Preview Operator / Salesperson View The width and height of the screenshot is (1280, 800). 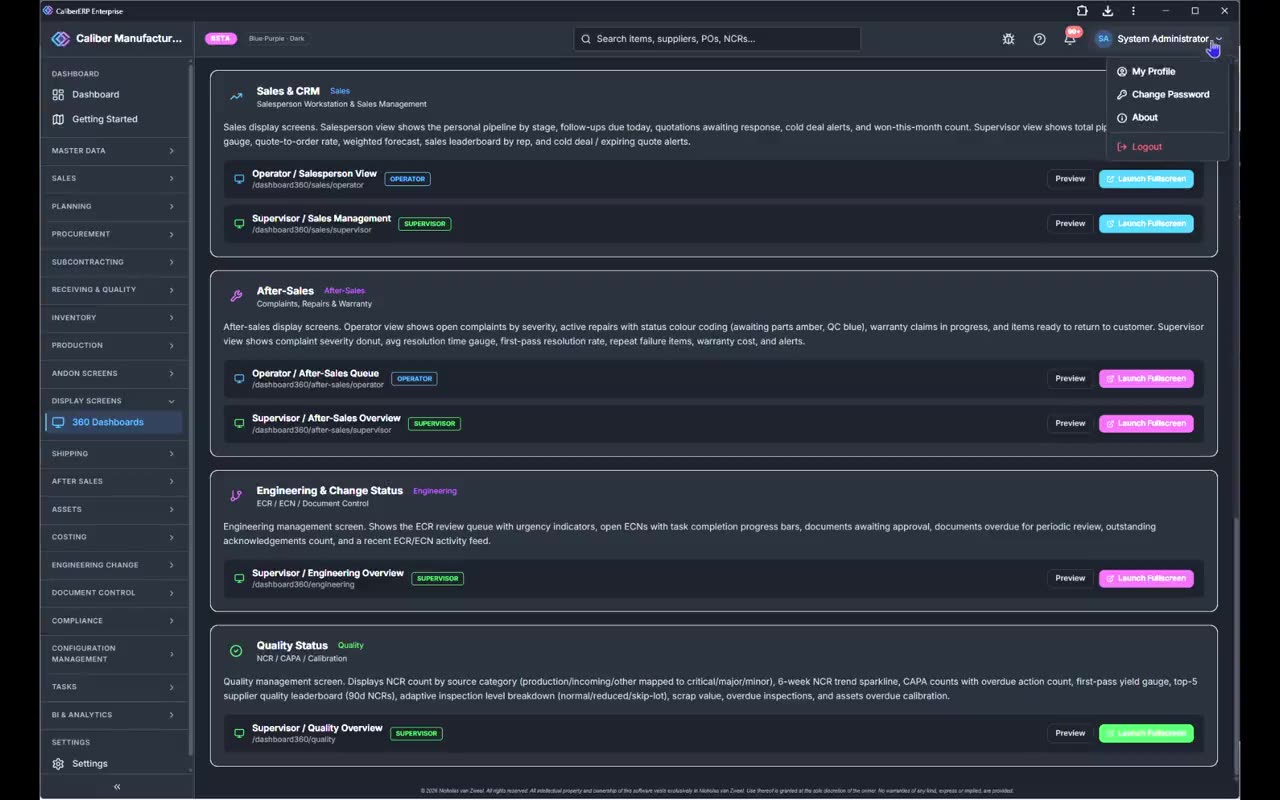click(1070, 179)
